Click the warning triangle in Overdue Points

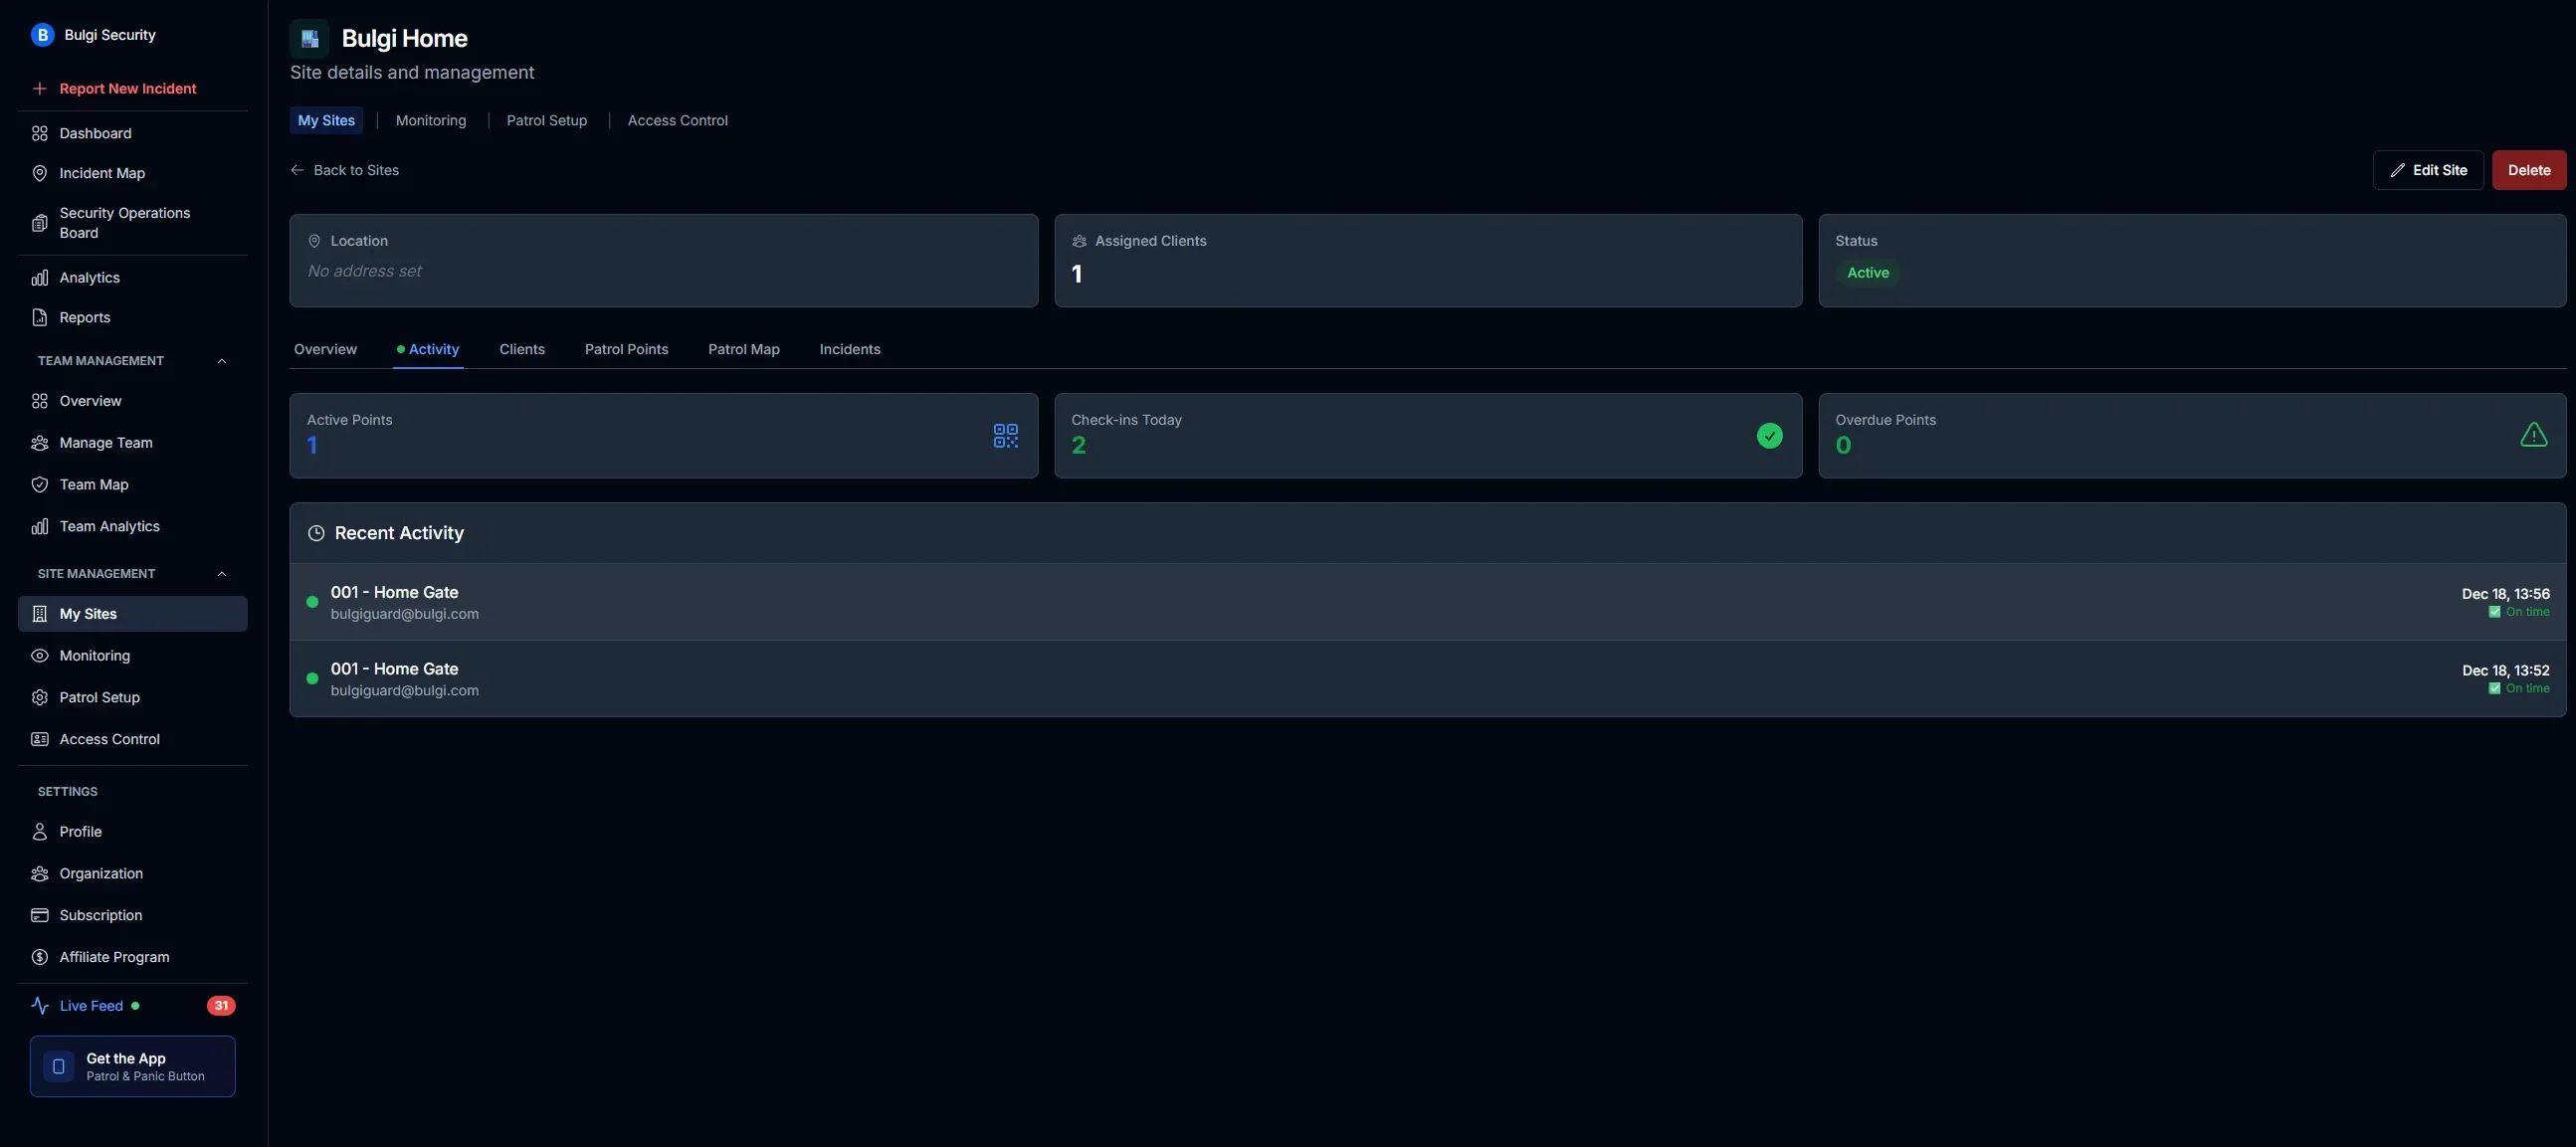point(2533,435)
